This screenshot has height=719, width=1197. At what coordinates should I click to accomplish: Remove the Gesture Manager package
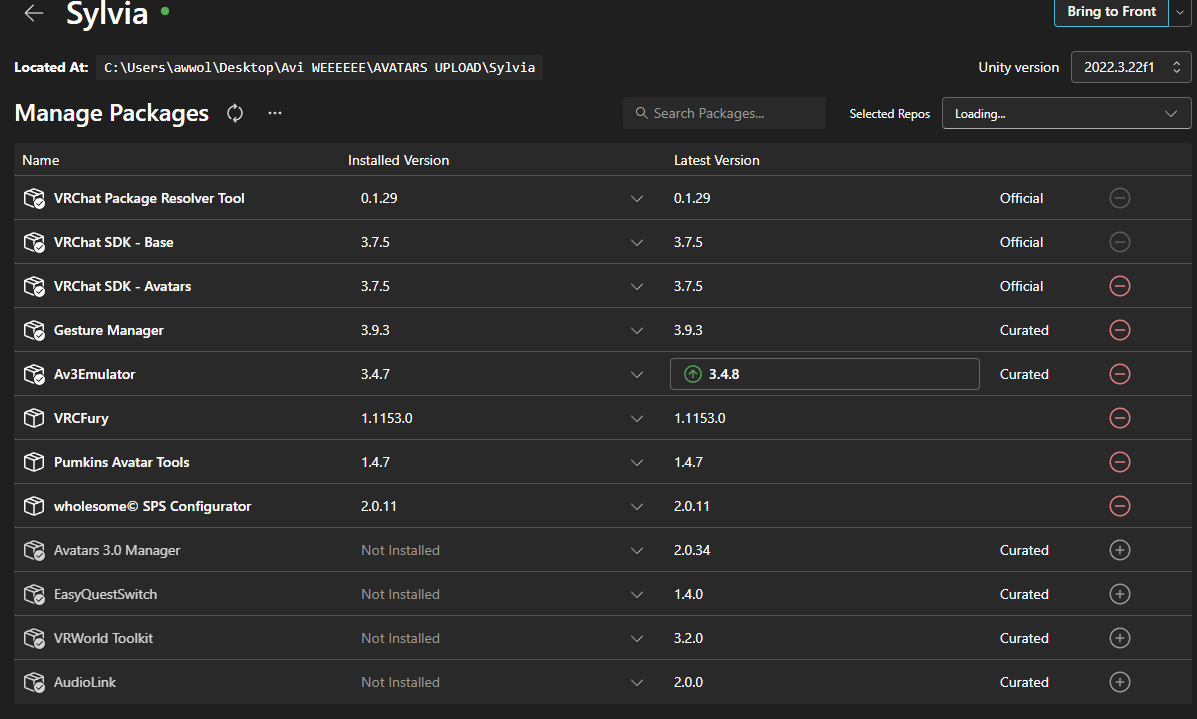coord(1120,330)
